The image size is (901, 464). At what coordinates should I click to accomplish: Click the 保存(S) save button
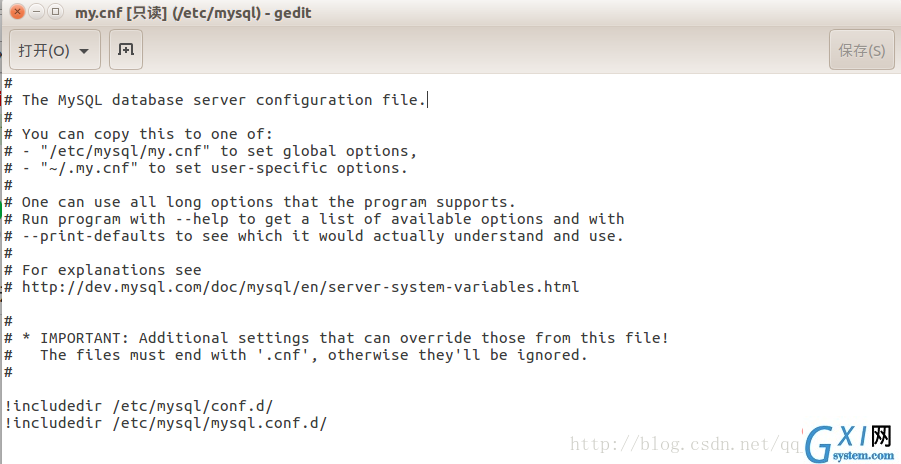[861, 50]
